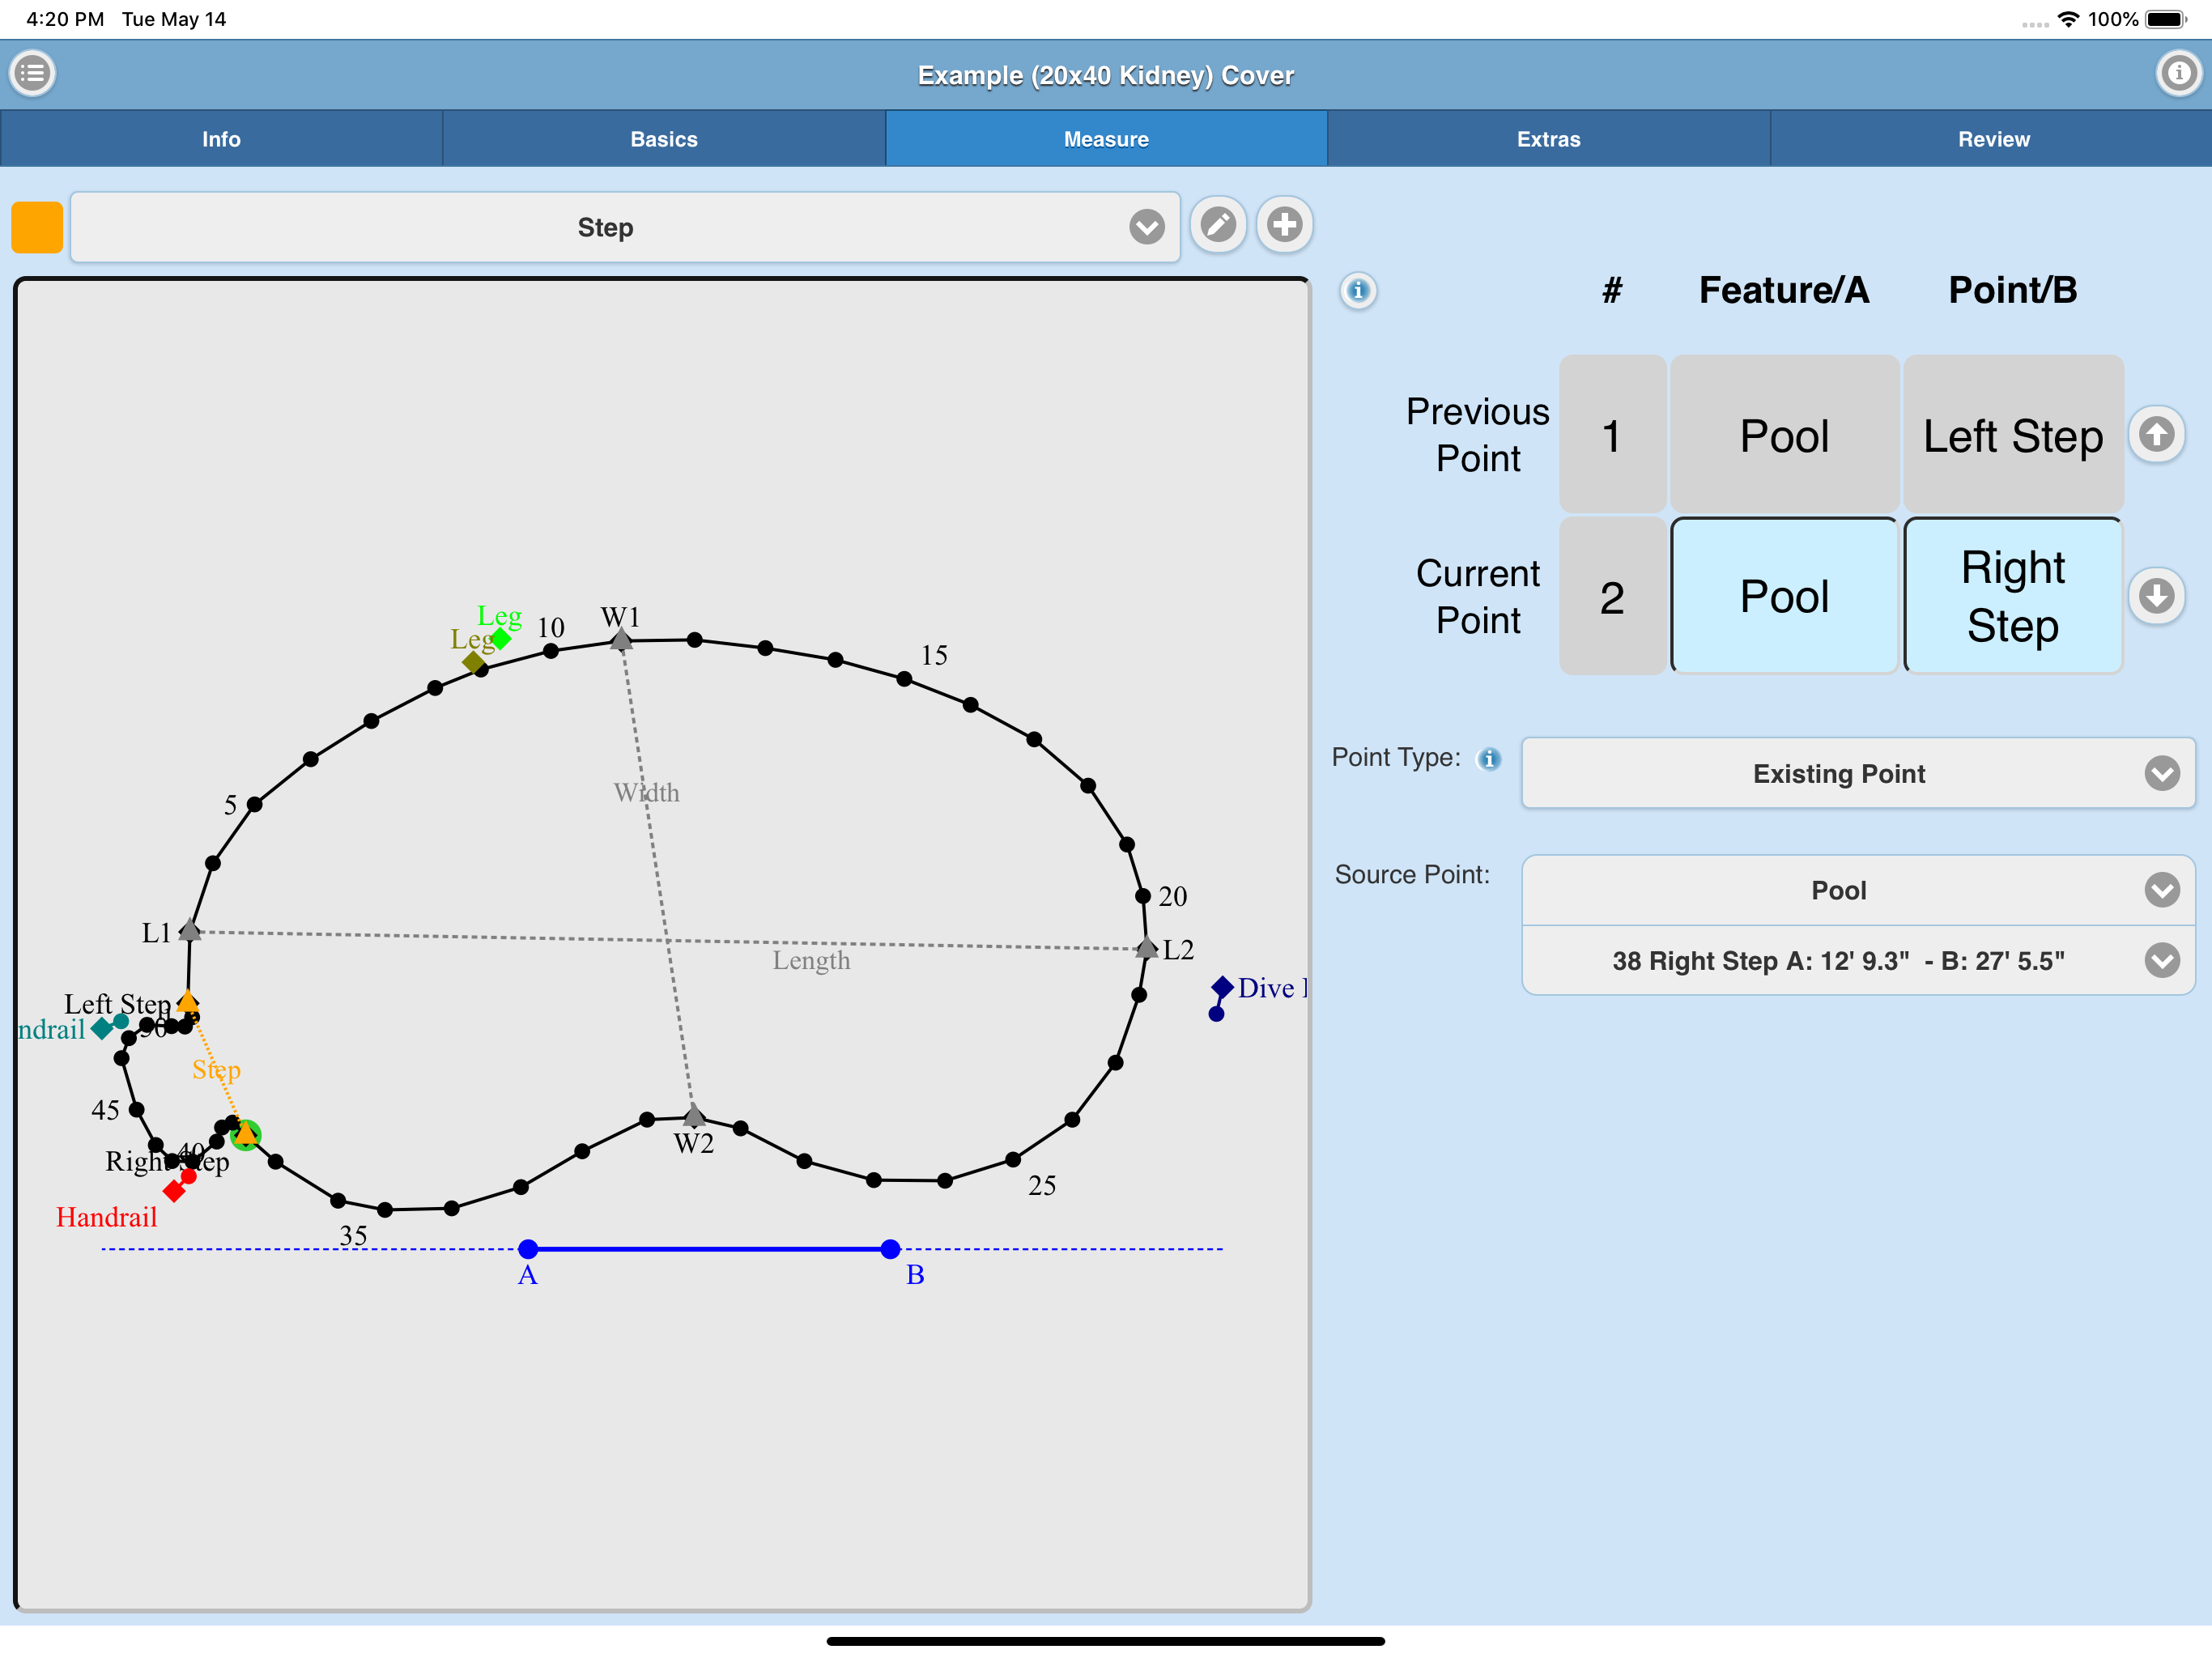2212x1658 pixels.
Task: Select pool perimeter point 5
Action: pyautogui.click(x=254, y=804)
